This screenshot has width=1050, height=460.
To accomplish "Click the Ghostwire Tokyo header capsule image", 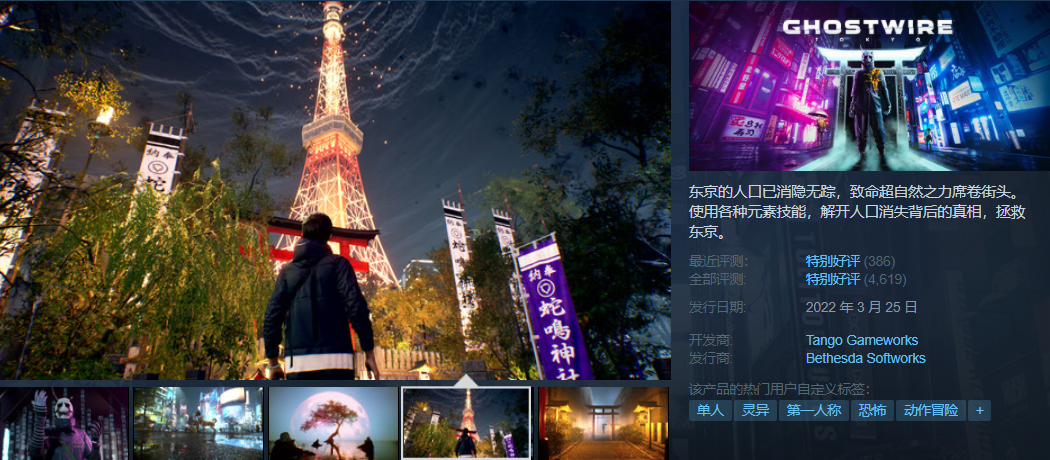I will (x=869, y=86).
